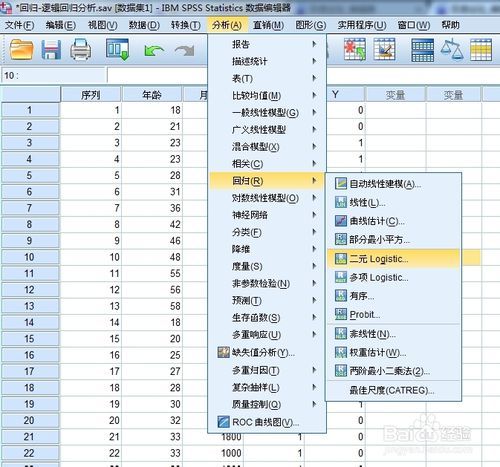Click the ROC 曲线图 menu icon
The image size is (500, 467).
pos(223,422)
